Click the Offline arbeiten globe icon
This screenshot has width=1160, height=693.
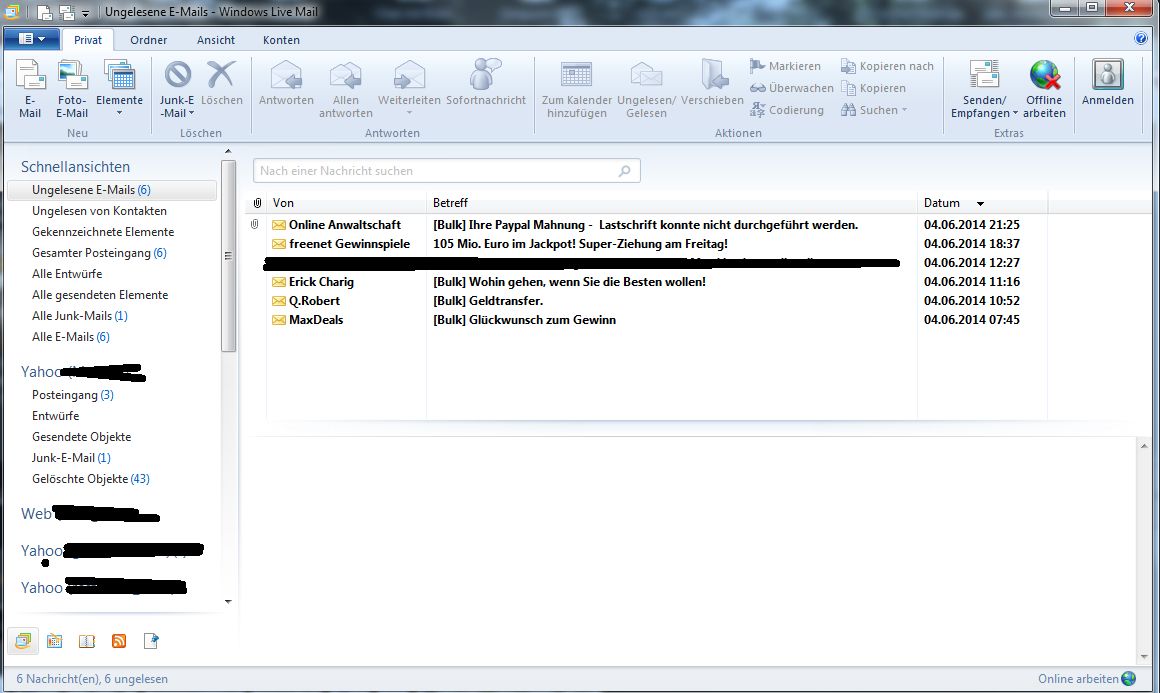(1044, 76)
